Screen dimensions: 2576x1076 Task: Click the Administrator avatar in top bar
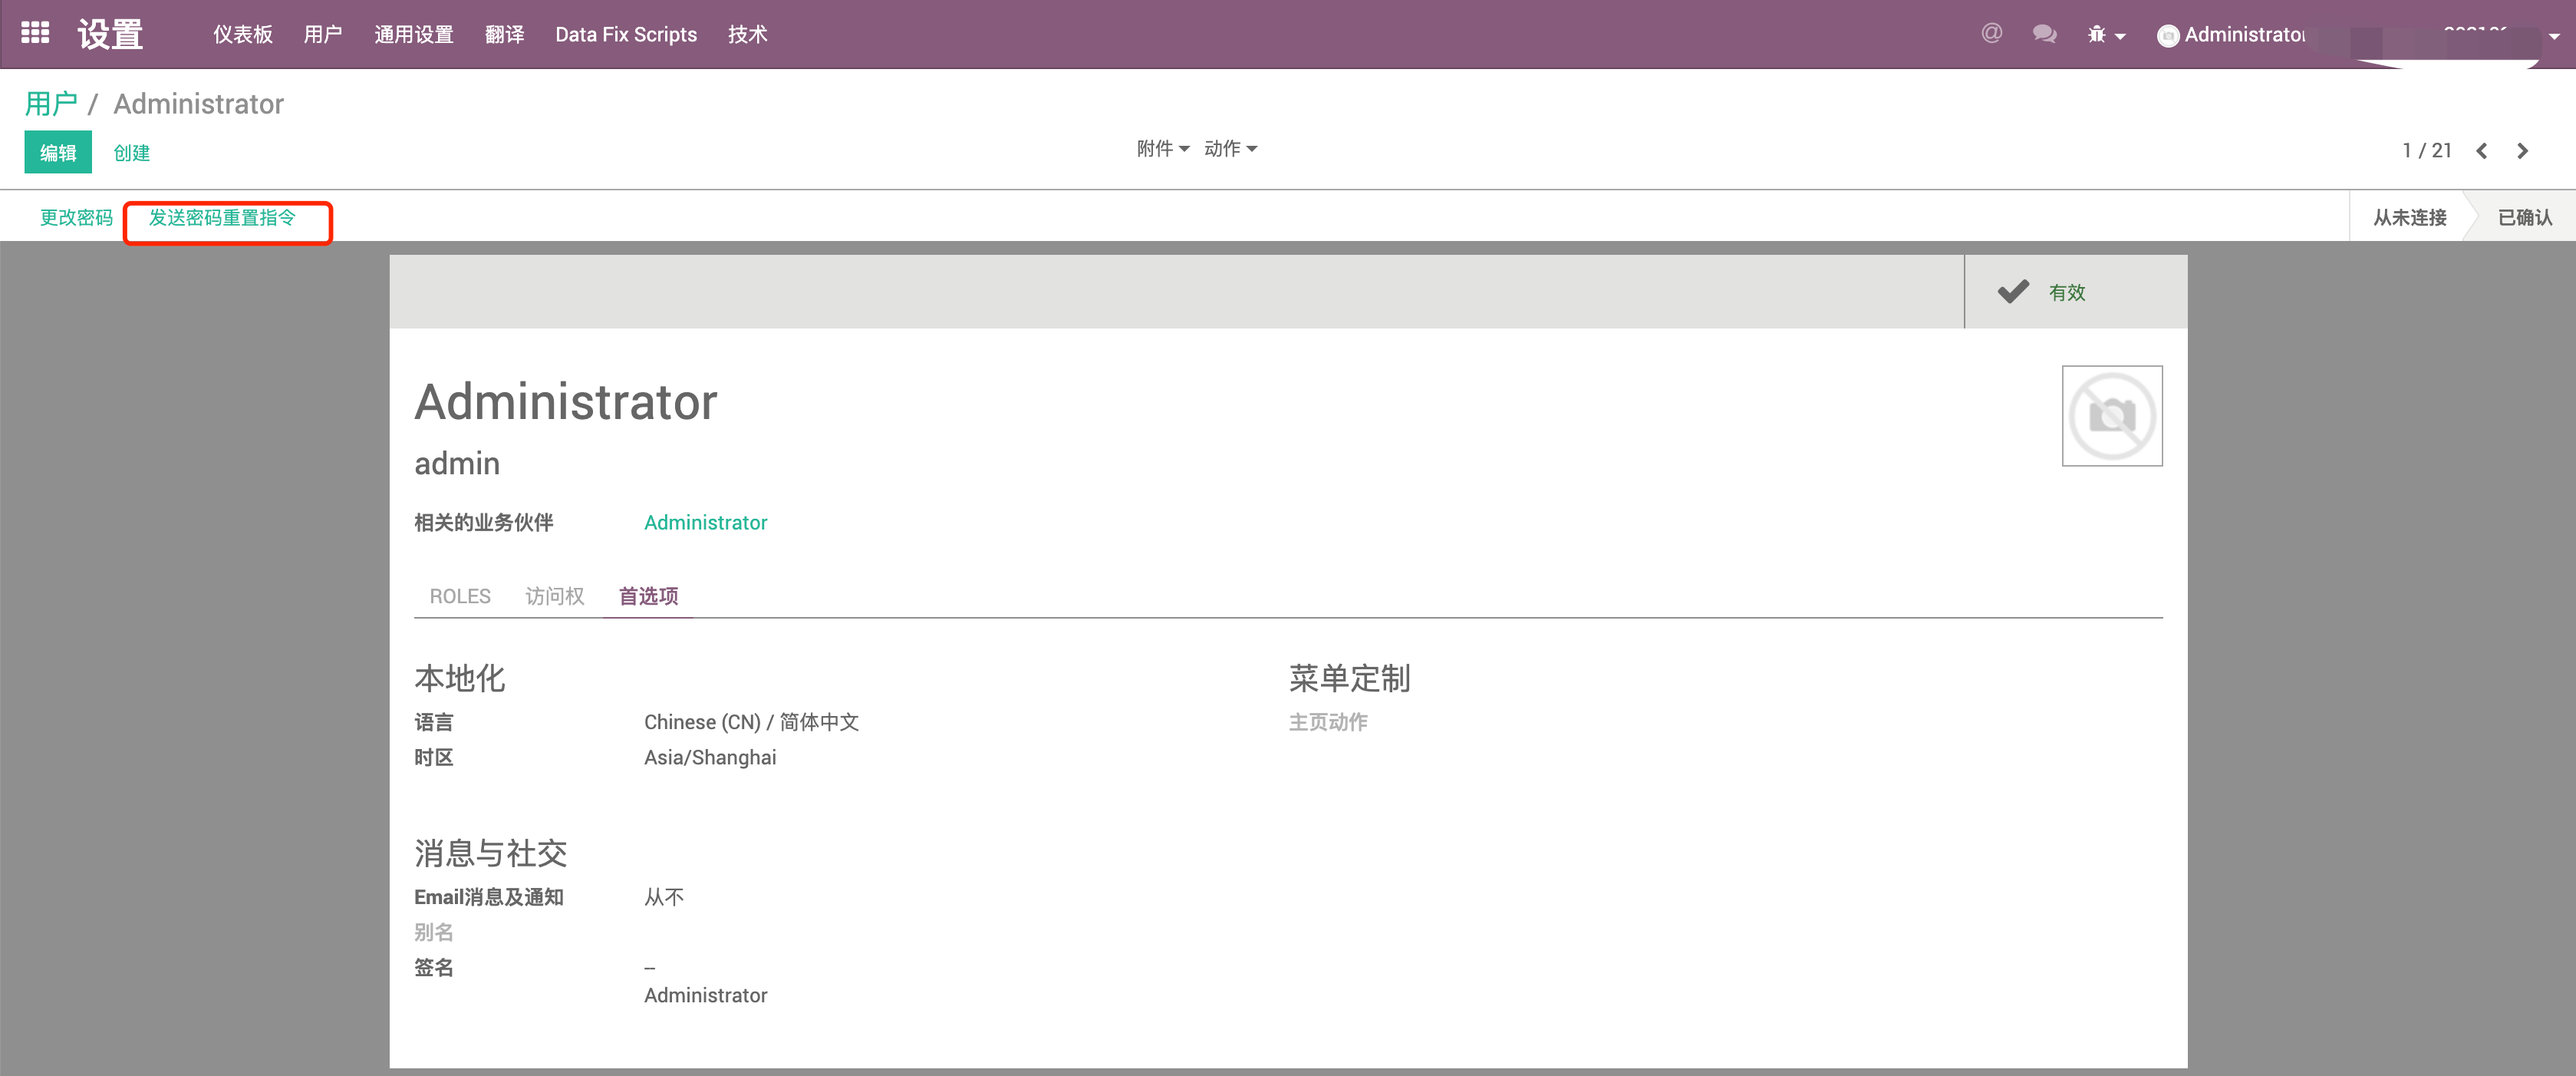(x=2167, y=36)
